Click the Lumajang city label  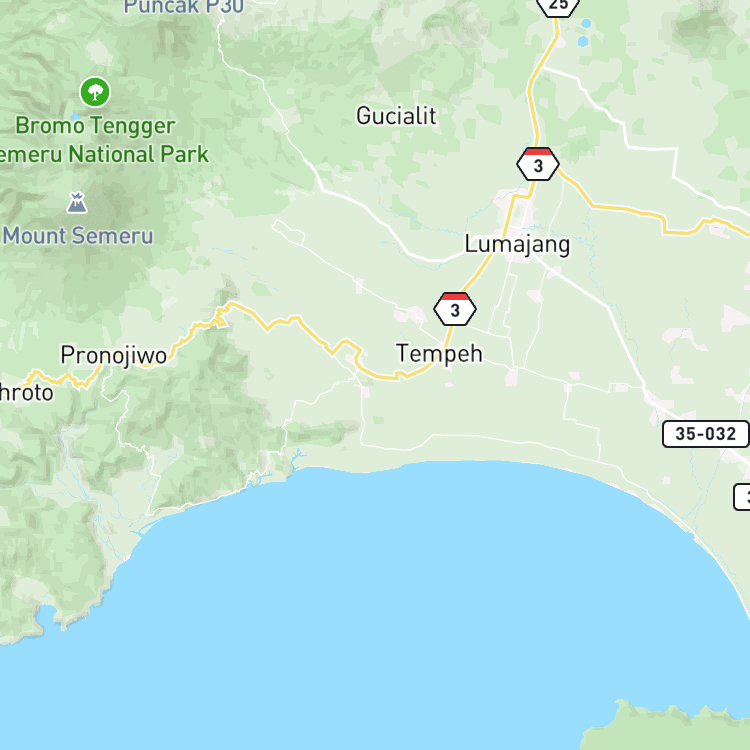tap(517, 245)
